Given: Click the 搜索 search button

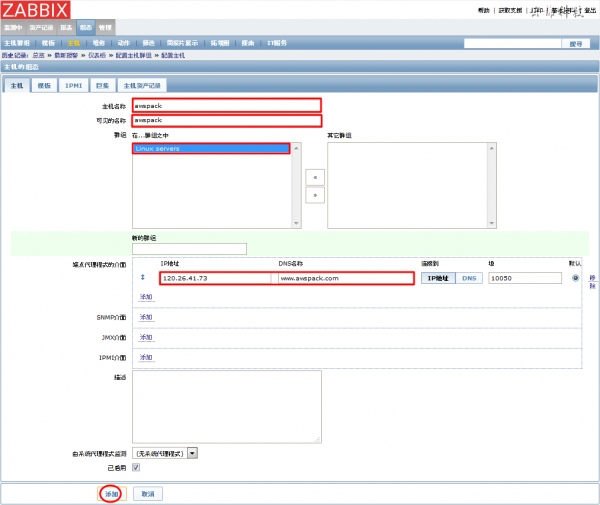Looking at the screenshot, I should pos(575,44).
